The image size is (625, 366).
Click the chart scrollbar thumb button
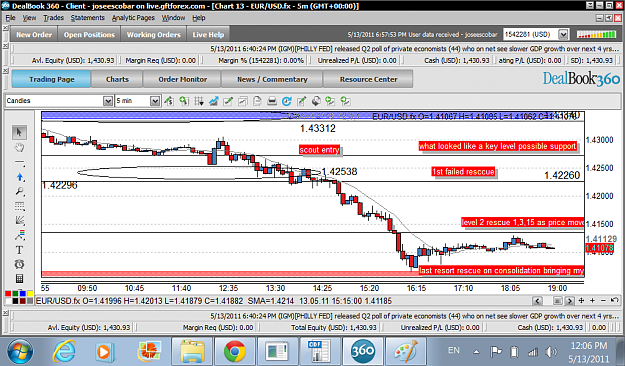558,301
